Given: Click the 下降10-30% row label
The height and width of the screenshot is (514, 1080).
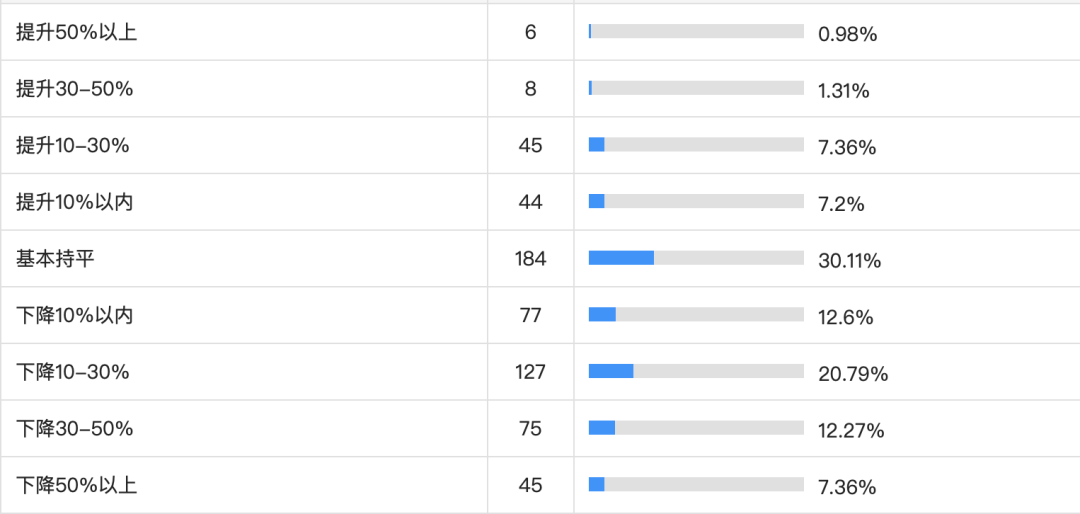Looking at the screenshot, I should (73, 372).
